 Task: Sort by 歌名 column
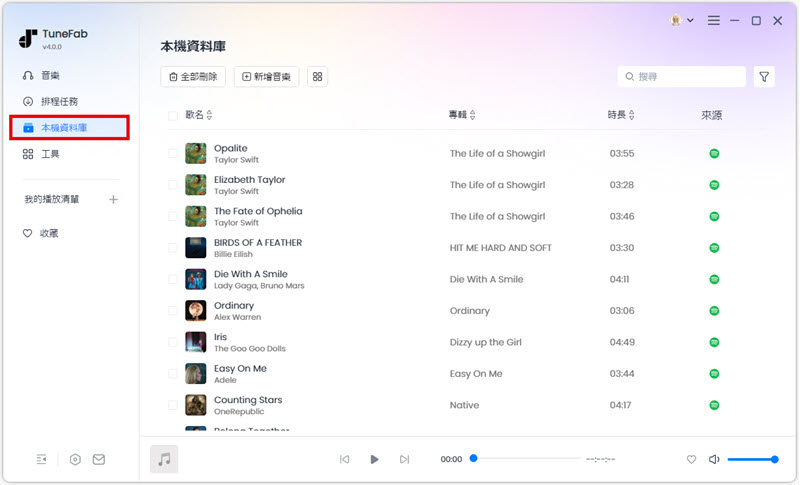coord(198,115)
